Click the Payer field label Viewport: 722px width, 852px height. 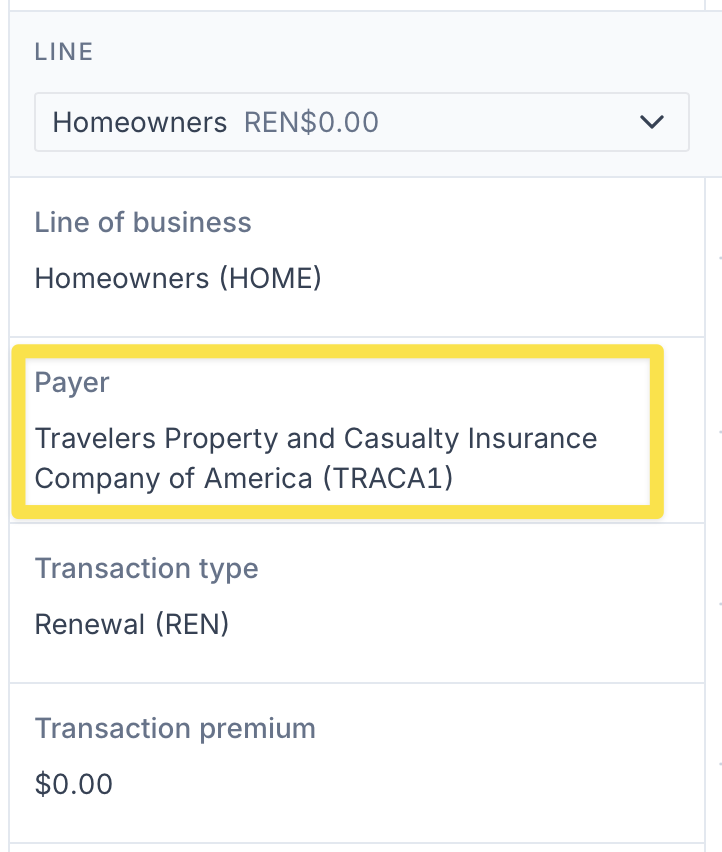coord(72,383)
